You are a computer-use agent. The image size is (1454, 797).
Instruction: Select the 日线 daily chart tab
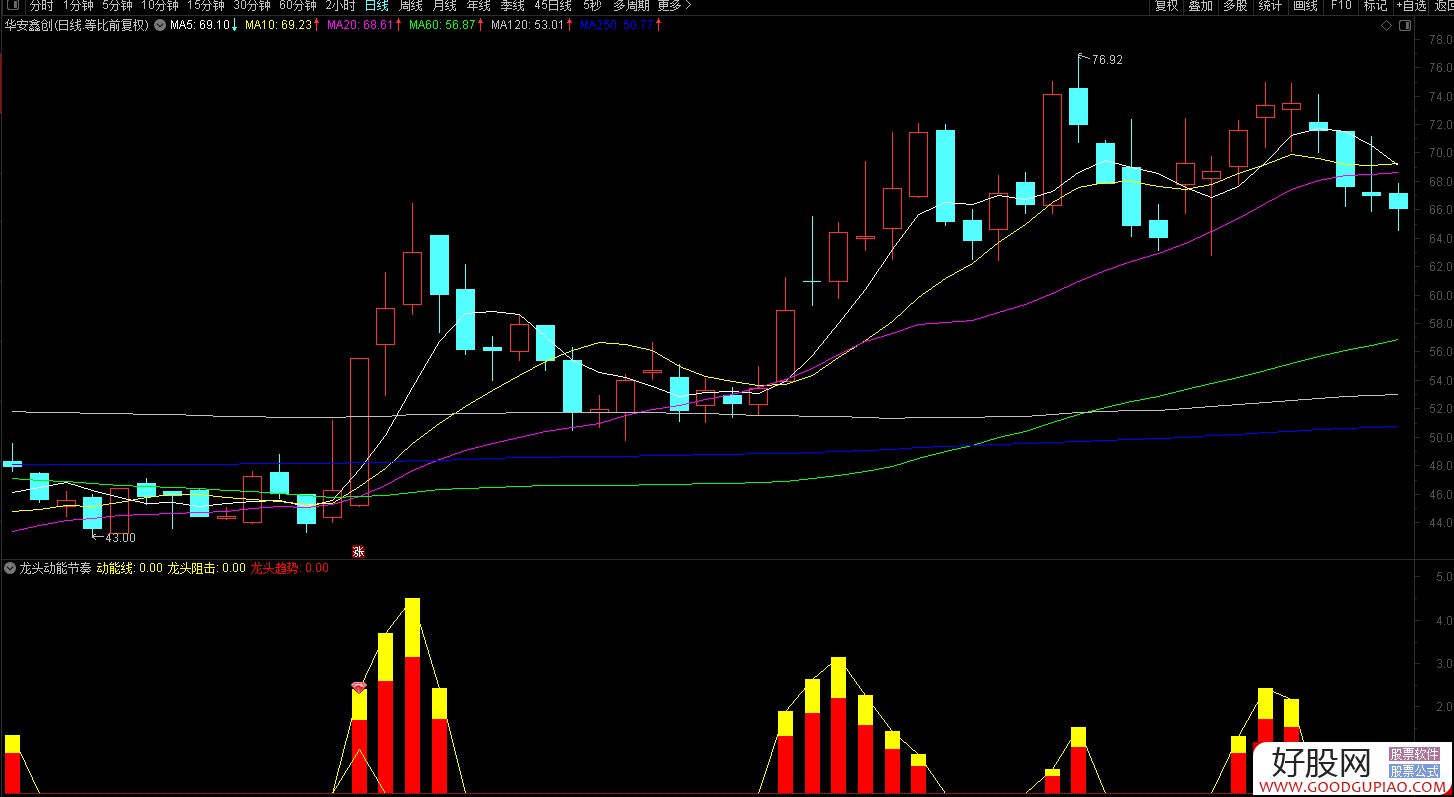pos(377,6)
